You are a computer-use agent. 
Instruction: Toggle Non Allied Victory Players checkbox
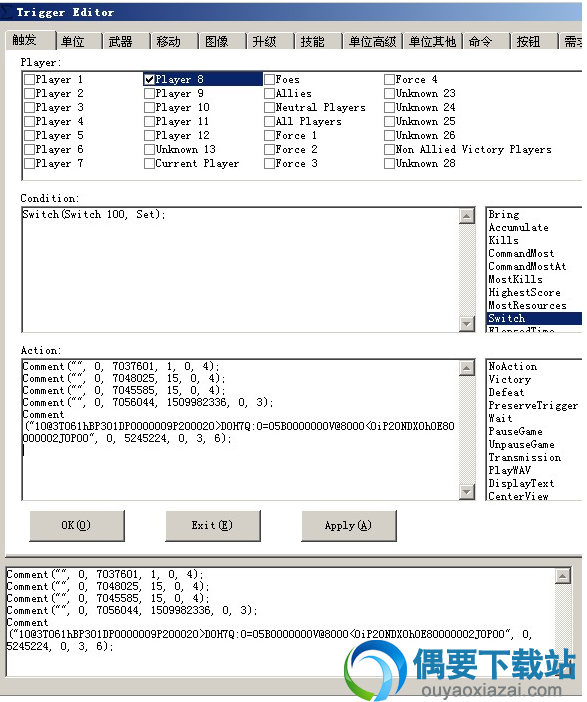(x=390, y=150)
